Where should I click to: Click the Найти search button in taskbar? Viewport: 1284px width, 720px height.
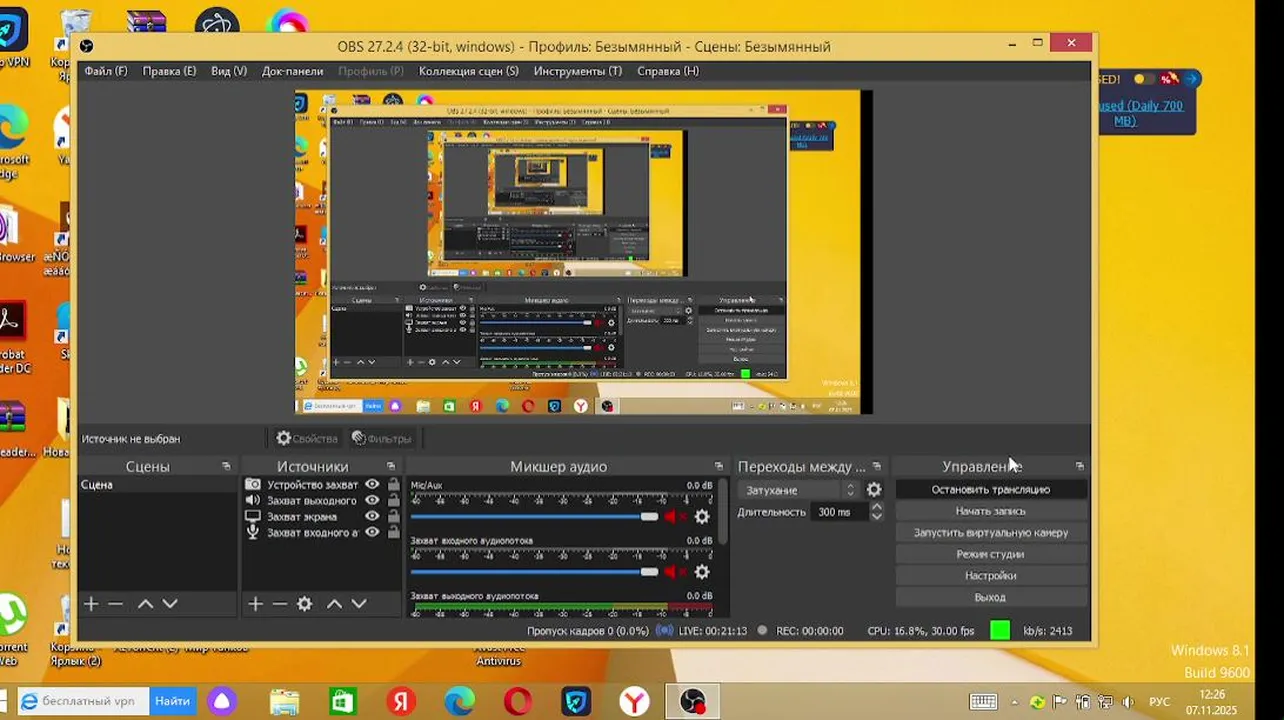[x=172, y=702]
